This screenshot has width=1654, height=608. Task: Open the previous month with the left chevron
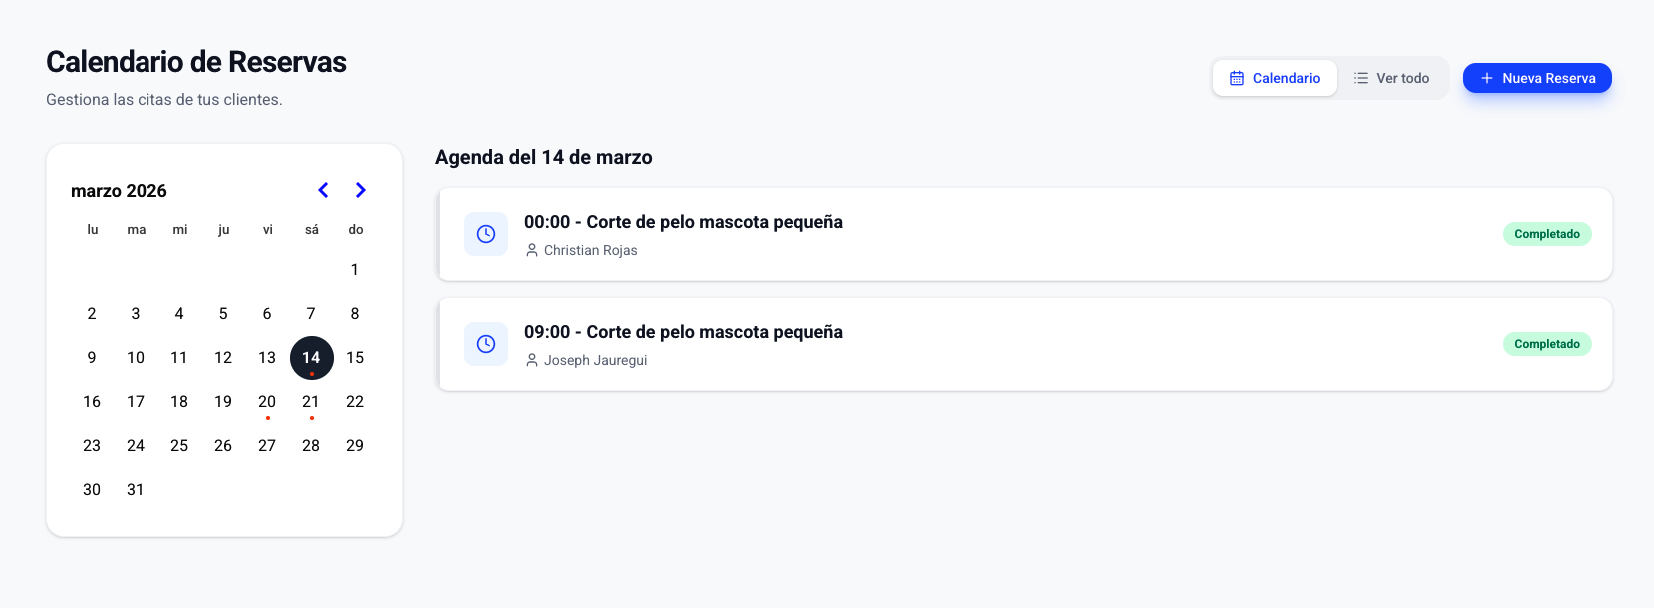coord(323,190)
